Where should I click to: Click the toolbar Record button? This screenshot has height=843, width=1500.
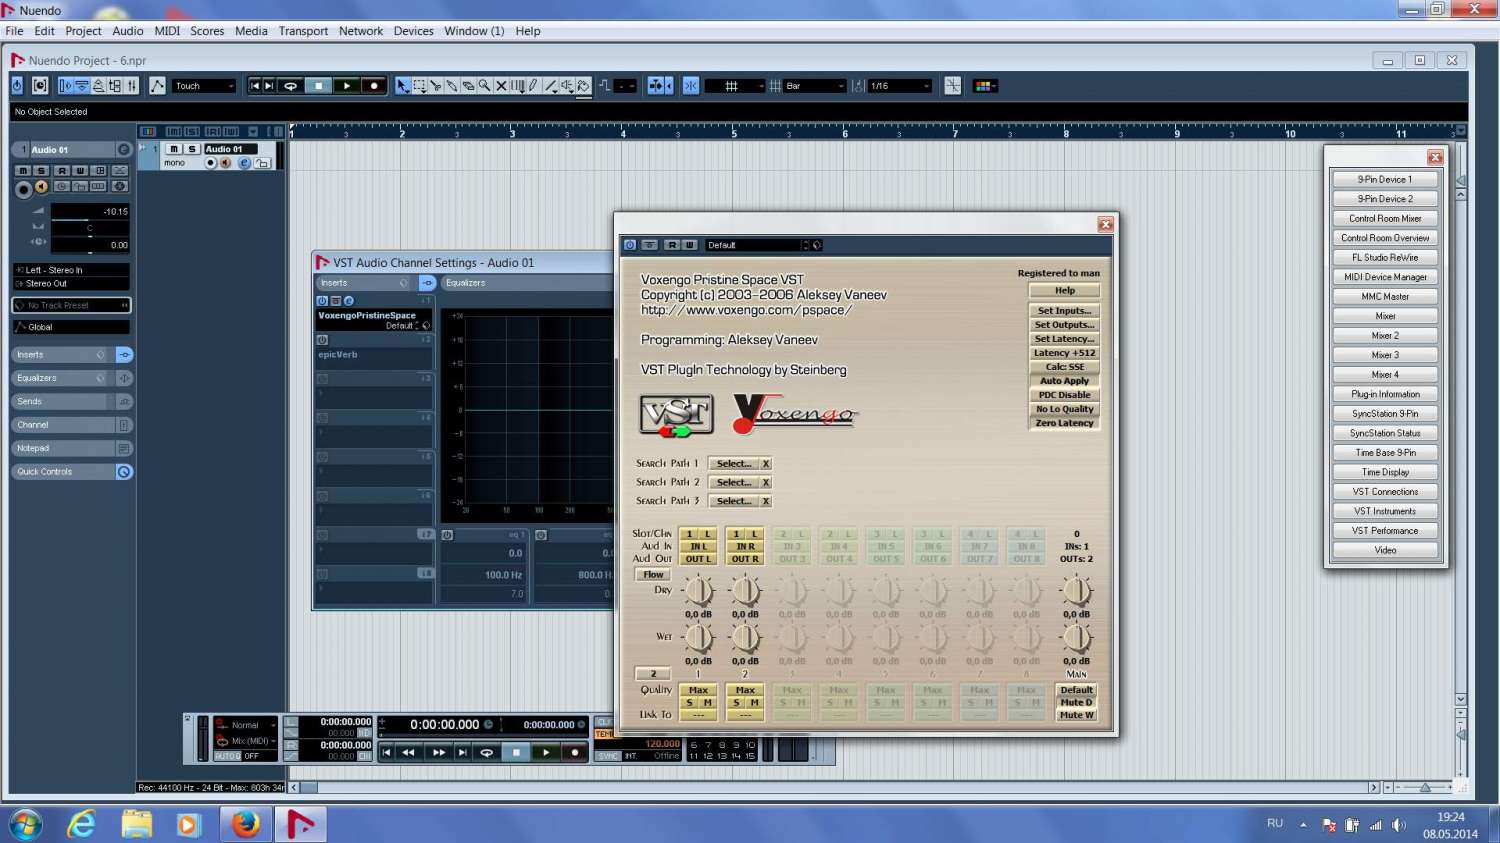(374, 86)
